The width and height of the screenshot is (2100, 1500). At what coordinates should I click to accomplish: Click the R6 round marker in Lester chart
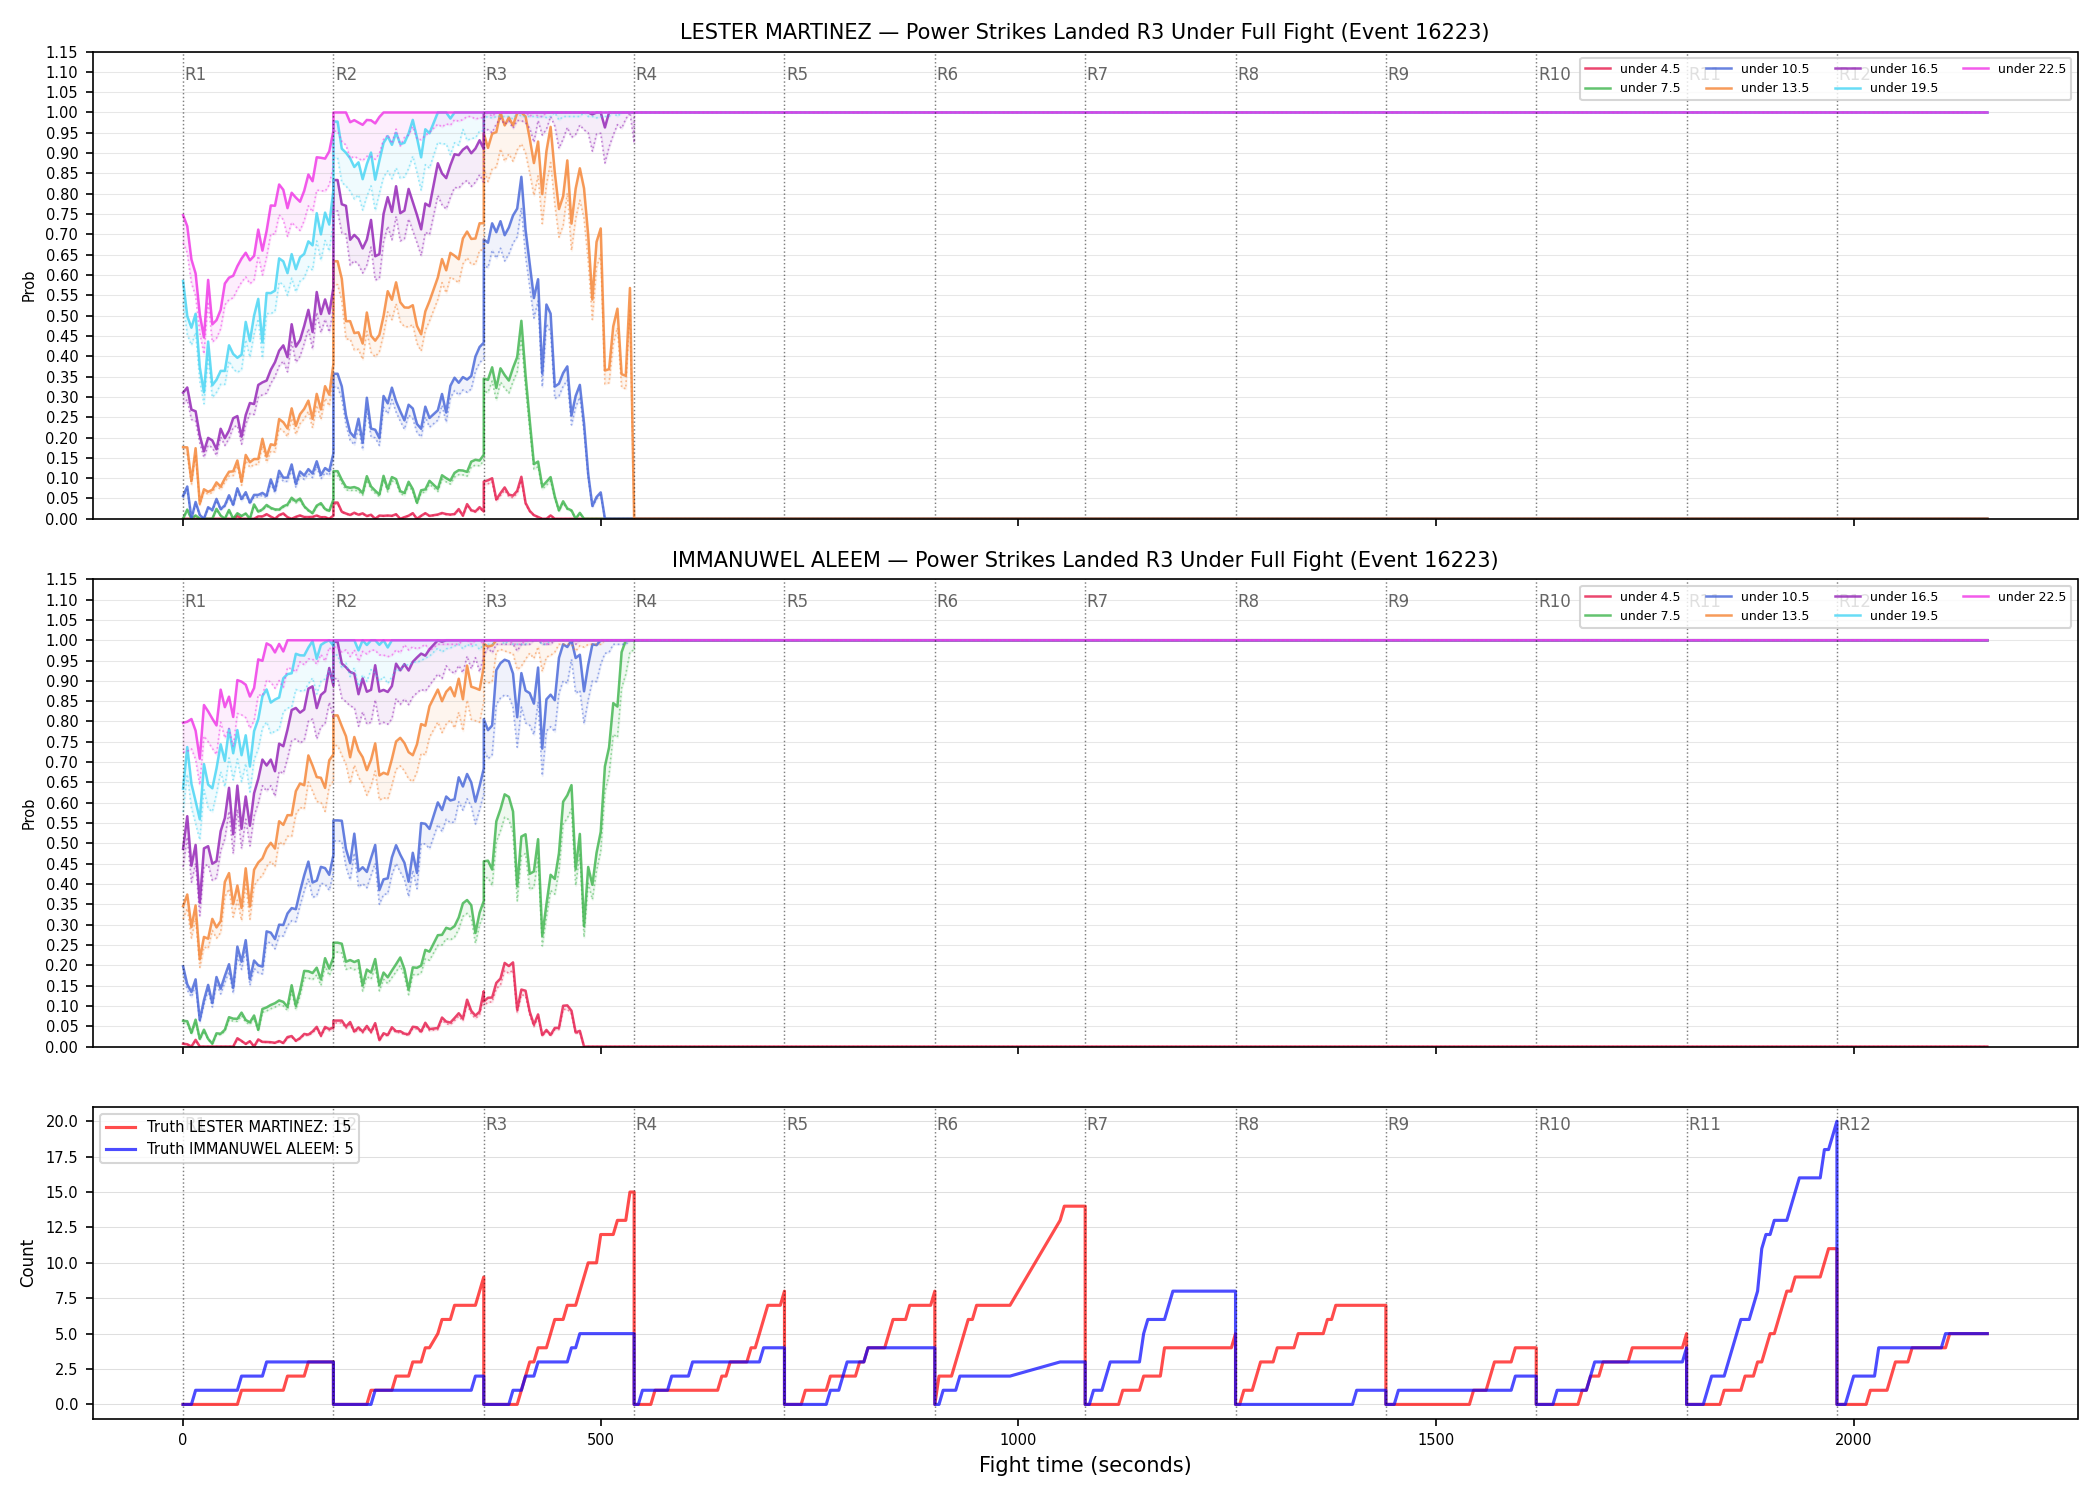click(x=947, y=74)
